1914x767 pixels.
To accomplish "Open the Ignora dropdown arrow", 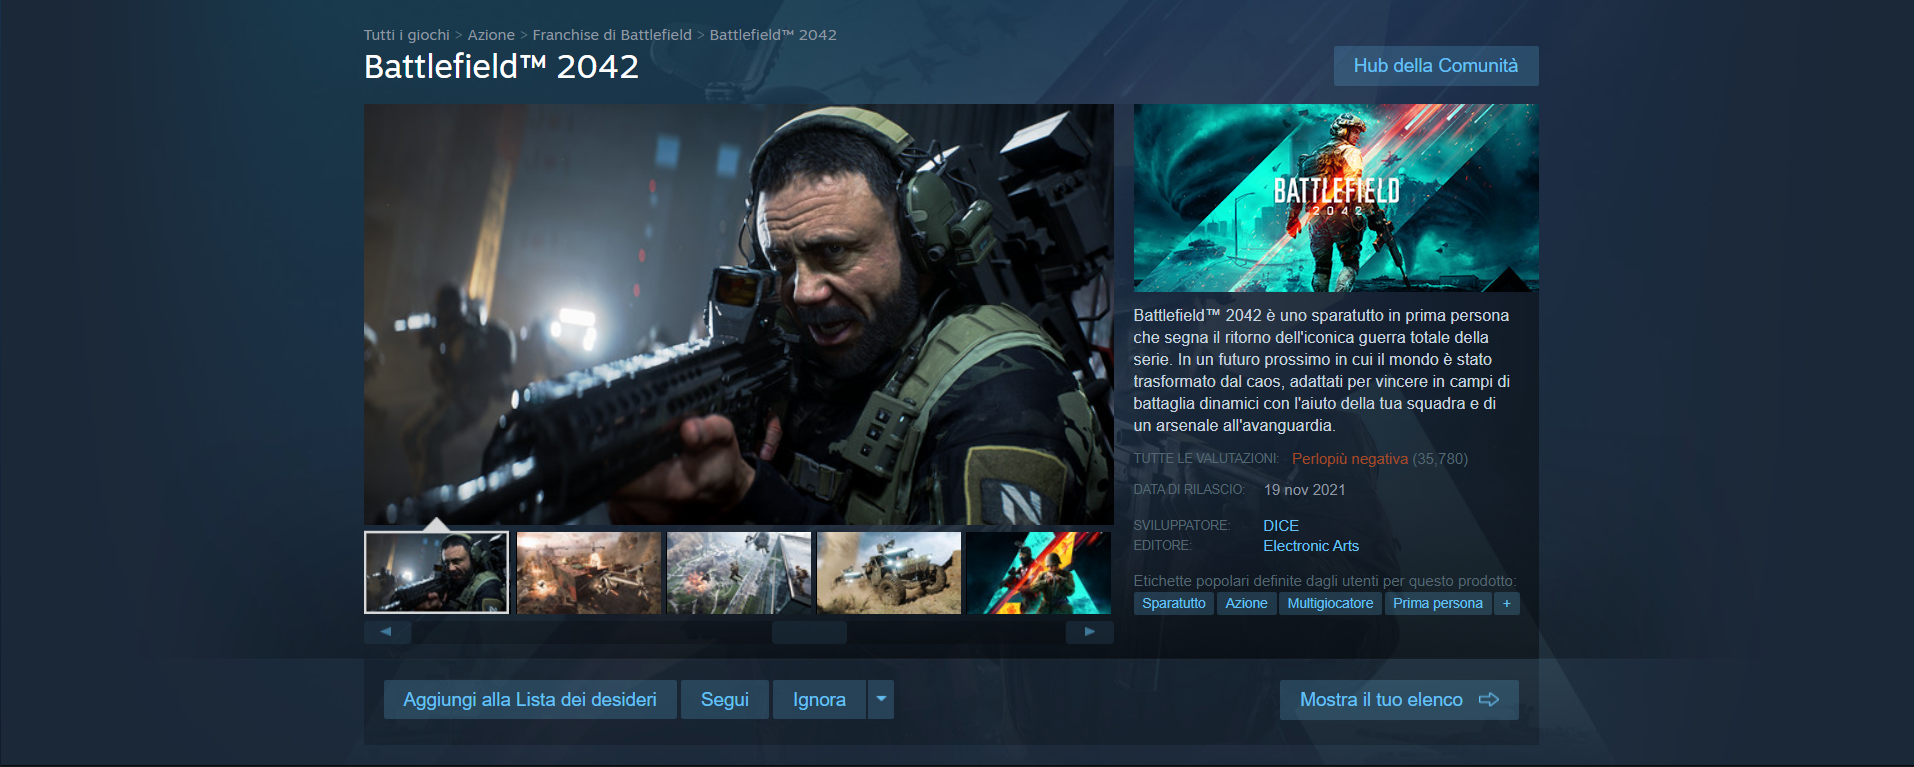I will point(881,700).
